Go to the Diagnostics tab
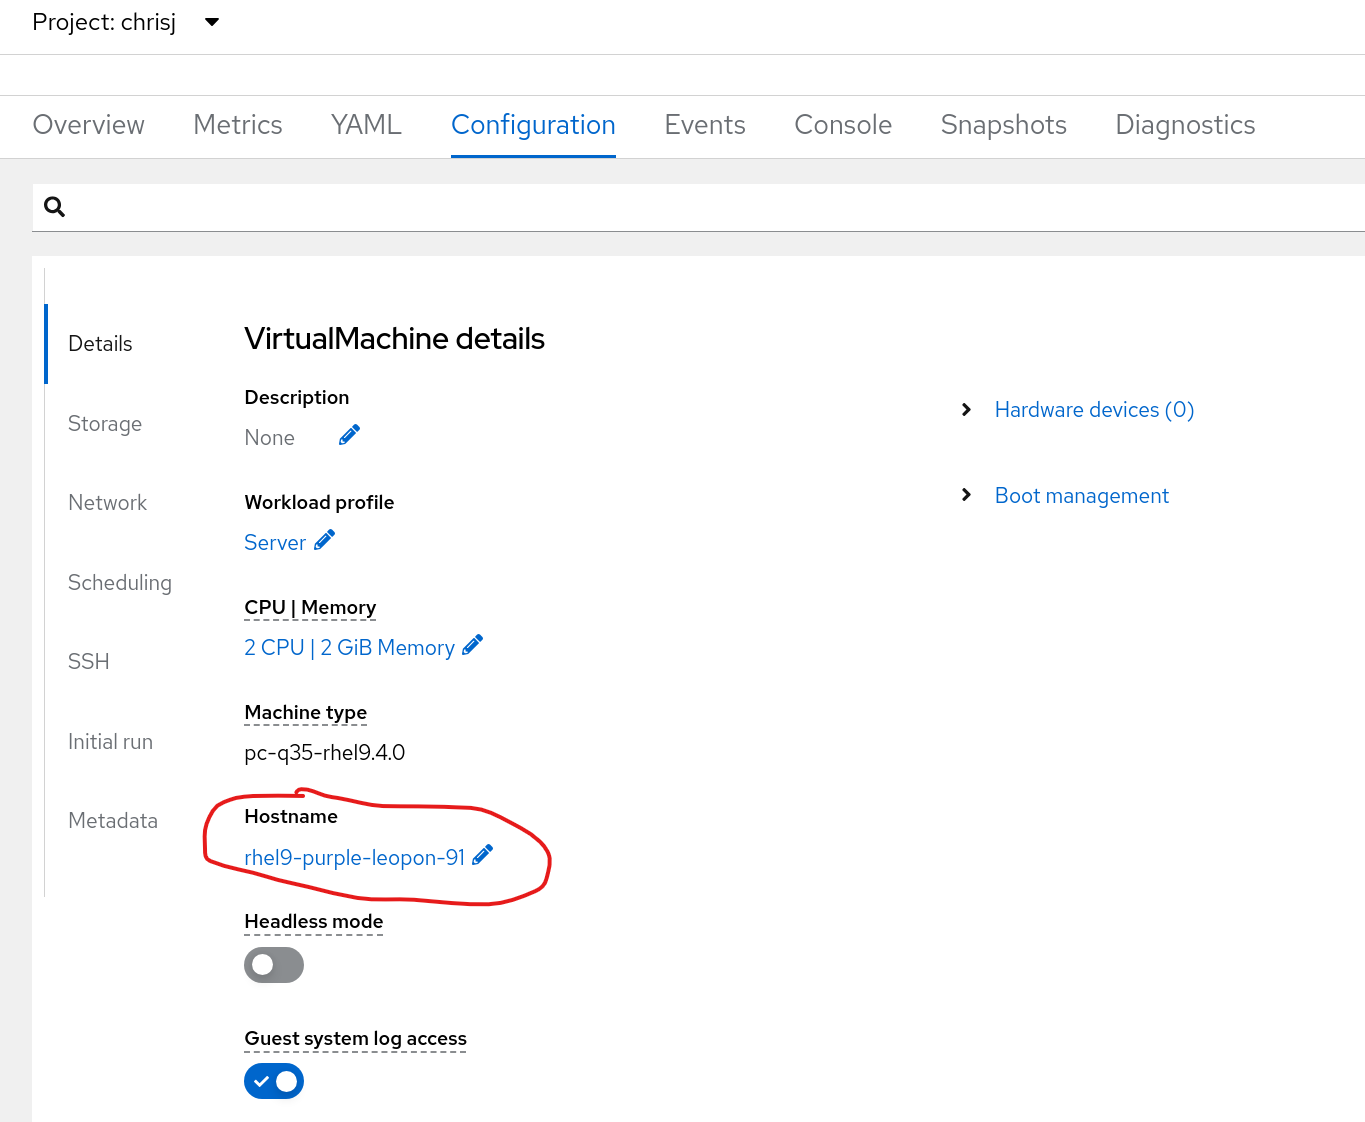This screenshot has width=1365, height=1122. pyautogui.click(x=1185, y=125)
